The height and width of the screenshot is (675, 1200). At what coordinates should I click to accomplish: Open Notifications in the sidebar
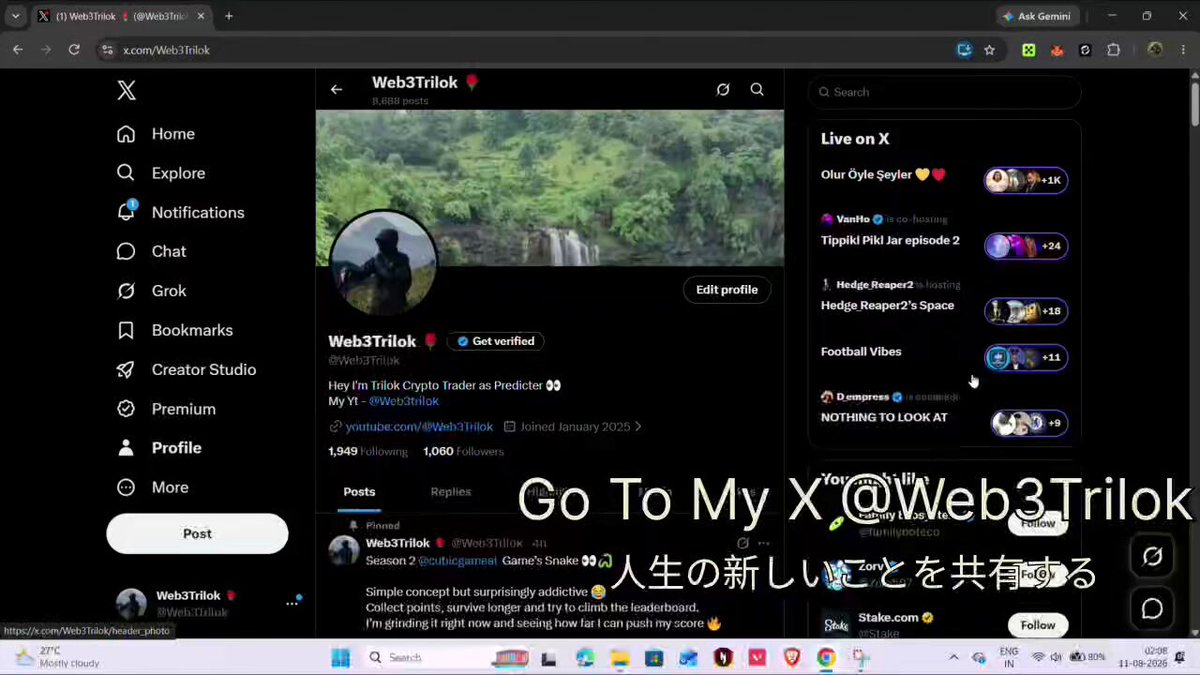pyautogui.click(x=180, y=212)
